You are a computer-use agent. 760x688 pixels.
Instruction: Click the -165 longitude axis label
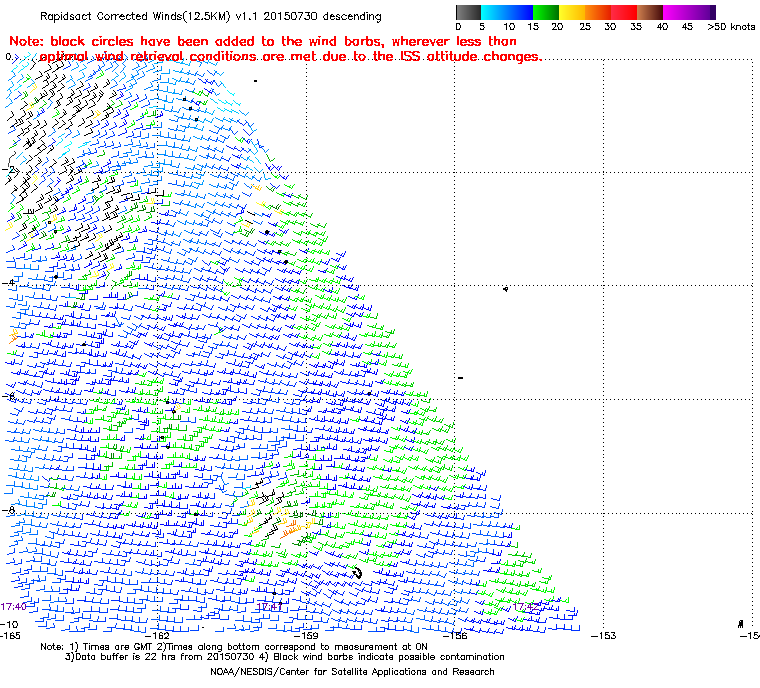pyautogui.click(x=11, y=635)
